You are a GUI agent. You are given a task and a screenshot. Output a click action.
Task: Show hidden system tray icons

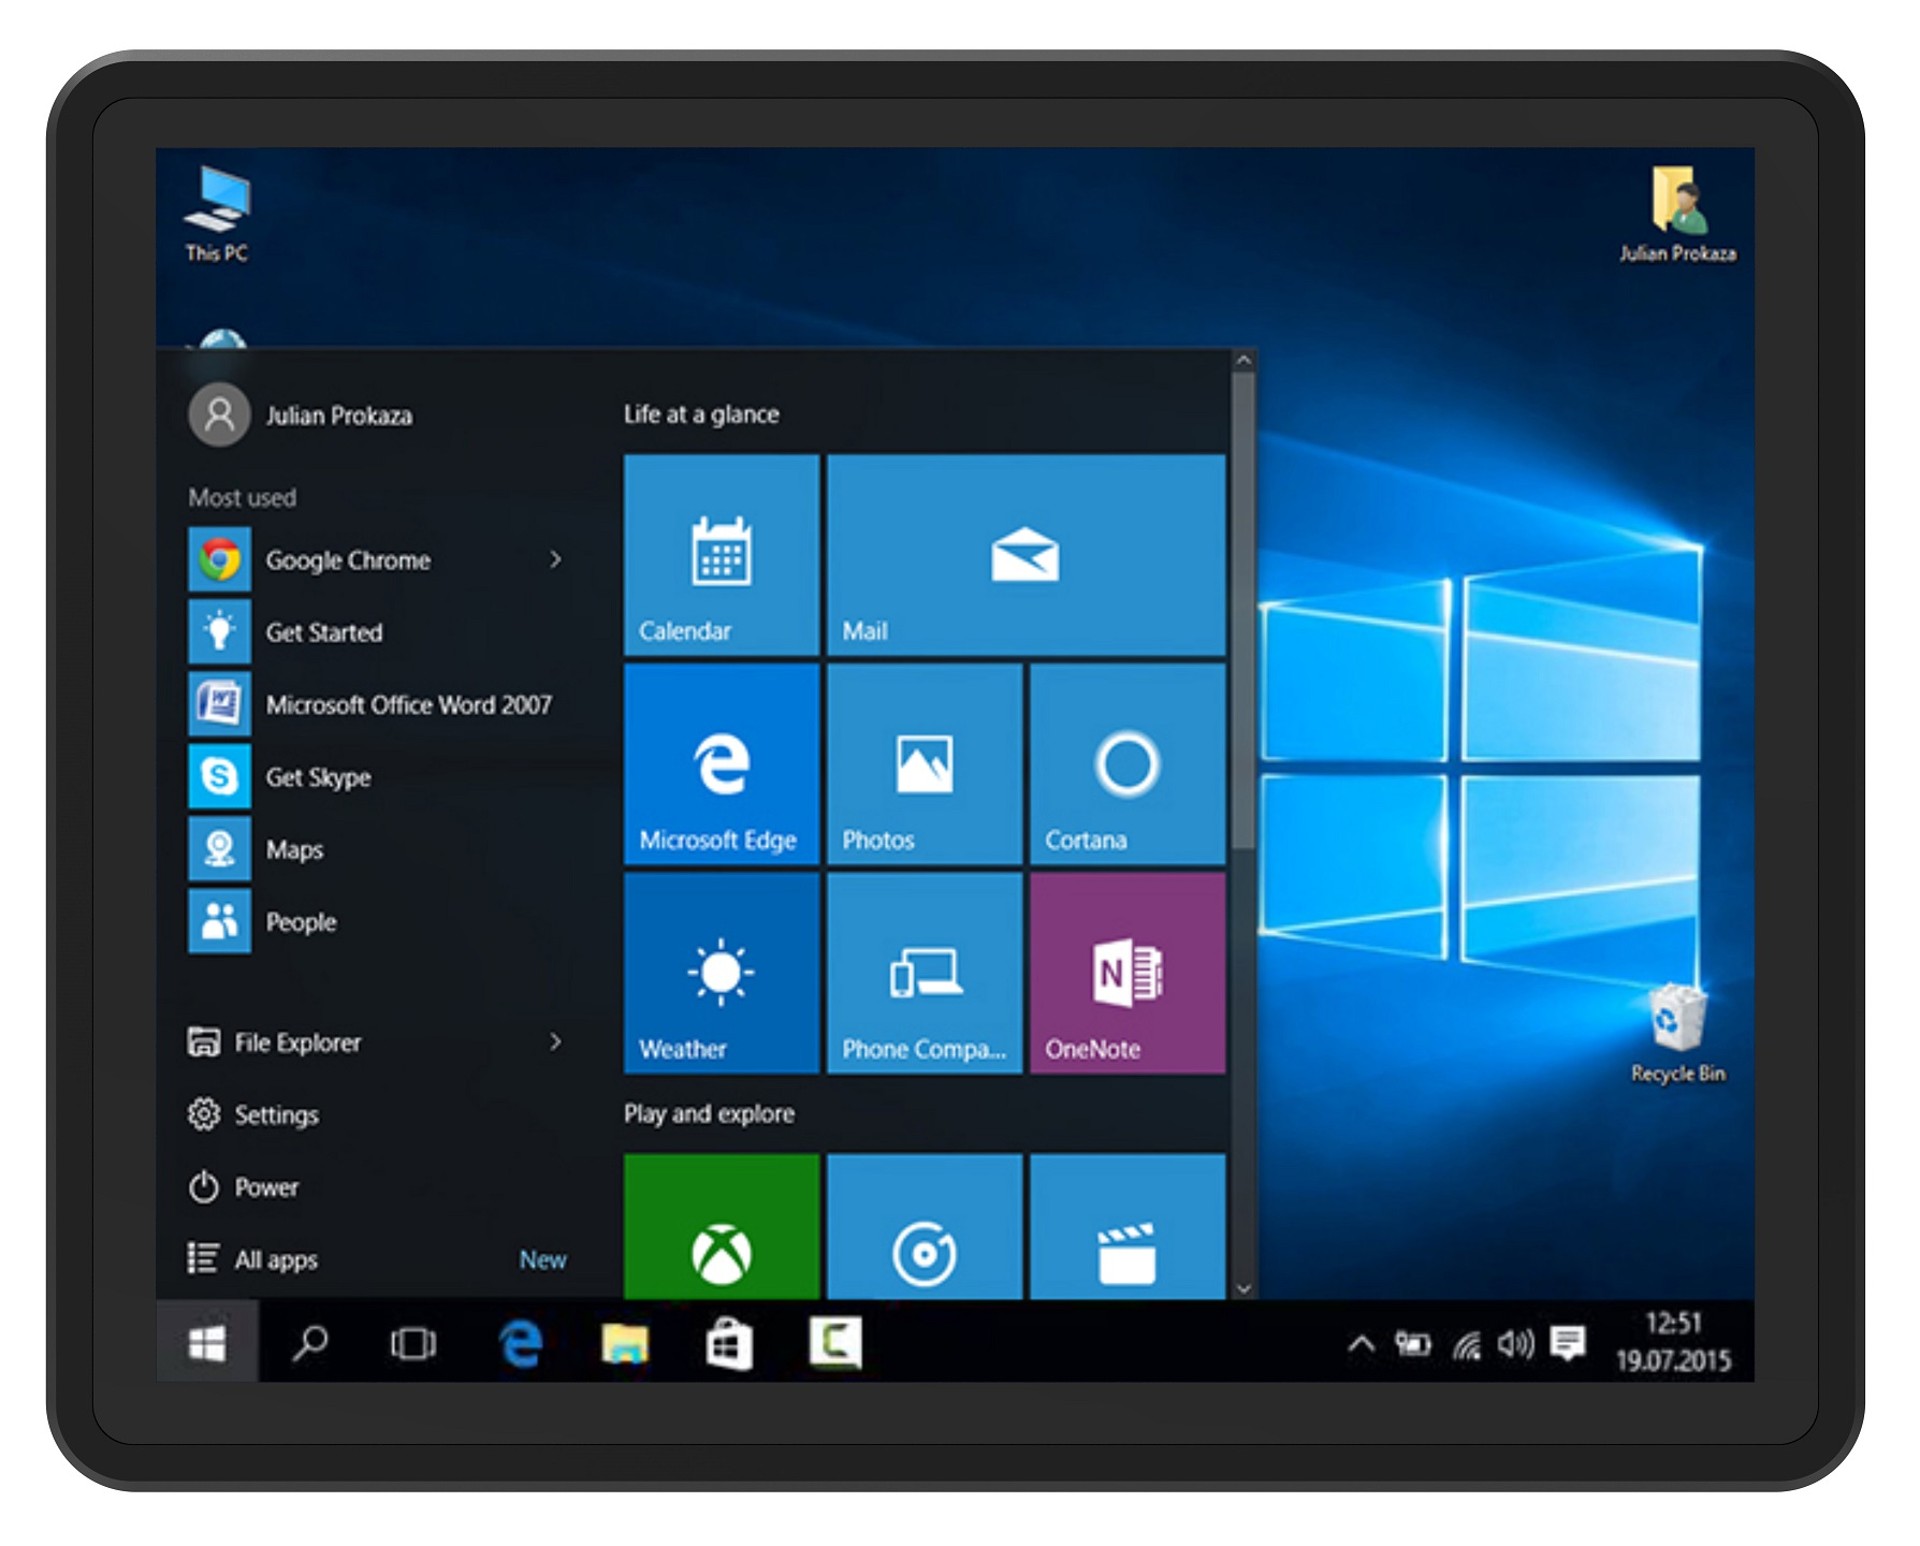click(x=1360, y=1344)
